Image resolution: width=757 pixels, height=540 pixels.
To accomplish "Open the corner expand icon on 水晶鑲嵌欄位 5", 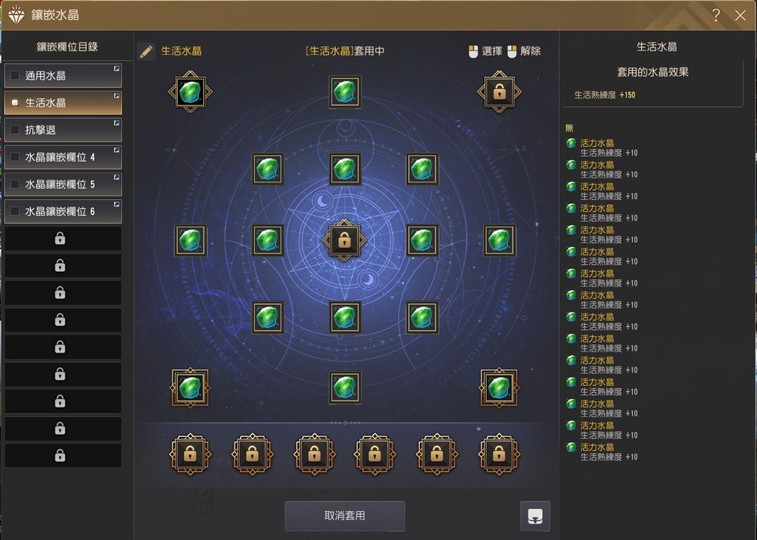I will click(x=116, y=177).
